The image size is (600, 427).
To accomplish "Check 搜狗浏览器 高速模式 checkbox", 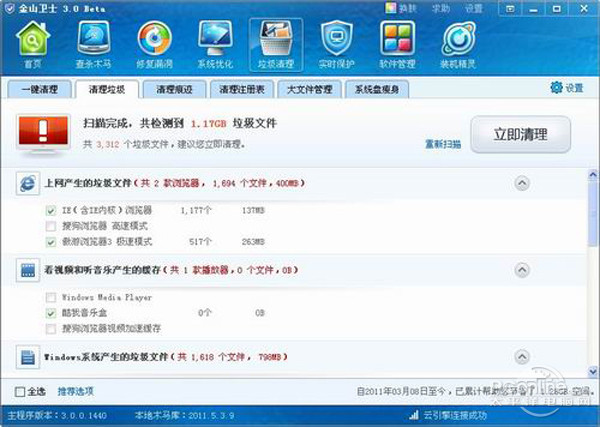I will (51, 226).
